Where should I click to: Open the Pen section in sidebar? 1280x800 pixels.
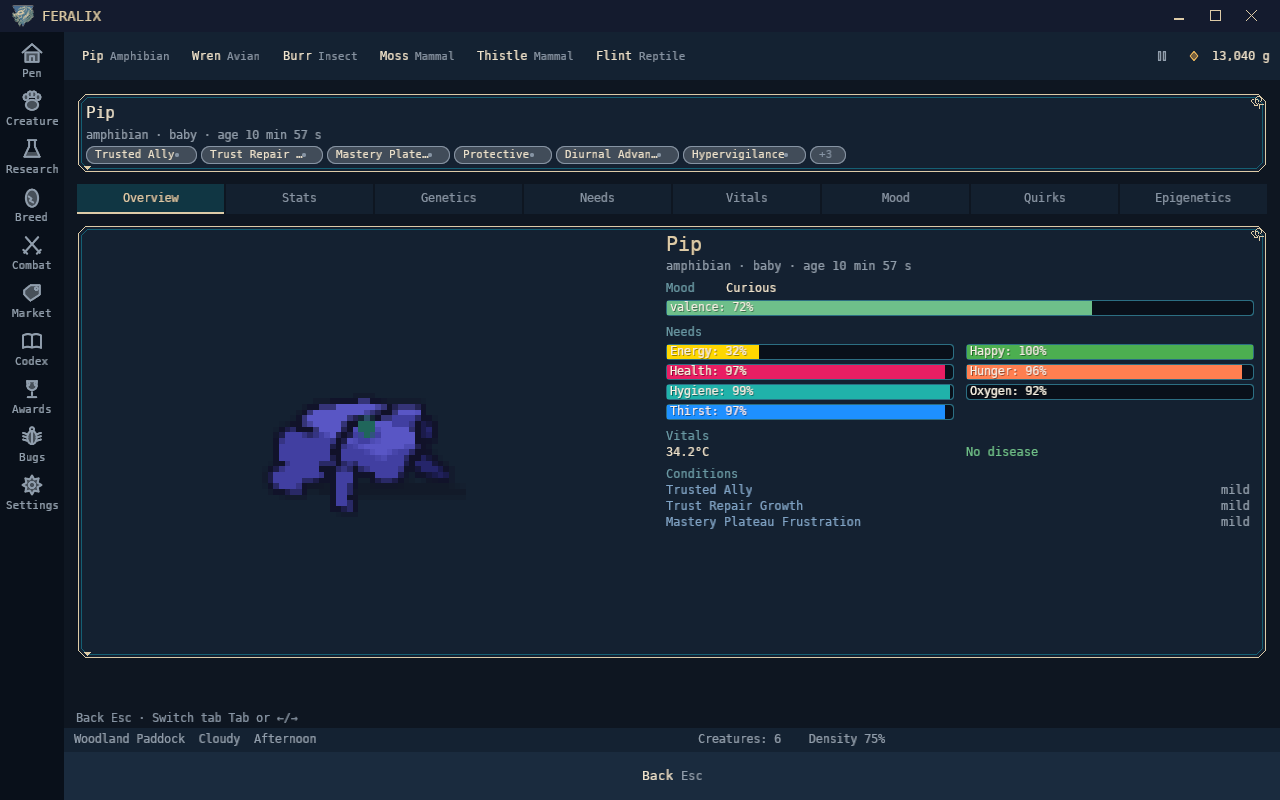tap(32, 60)
